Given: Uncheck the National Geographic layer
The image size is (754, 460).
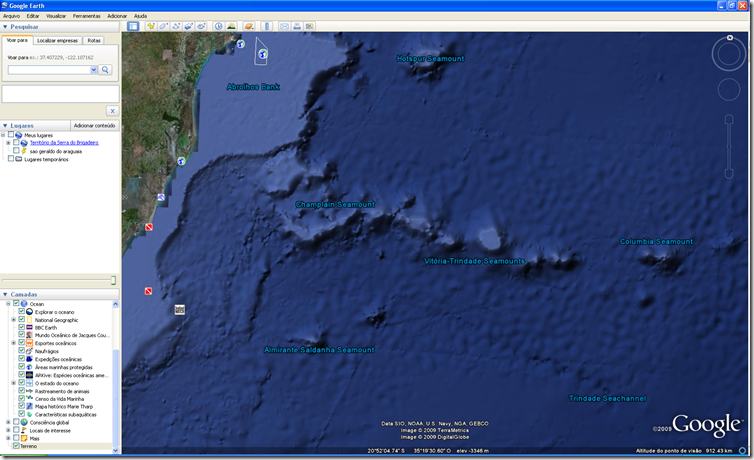Looking at the screenshot, I should (x=22, y=320).
